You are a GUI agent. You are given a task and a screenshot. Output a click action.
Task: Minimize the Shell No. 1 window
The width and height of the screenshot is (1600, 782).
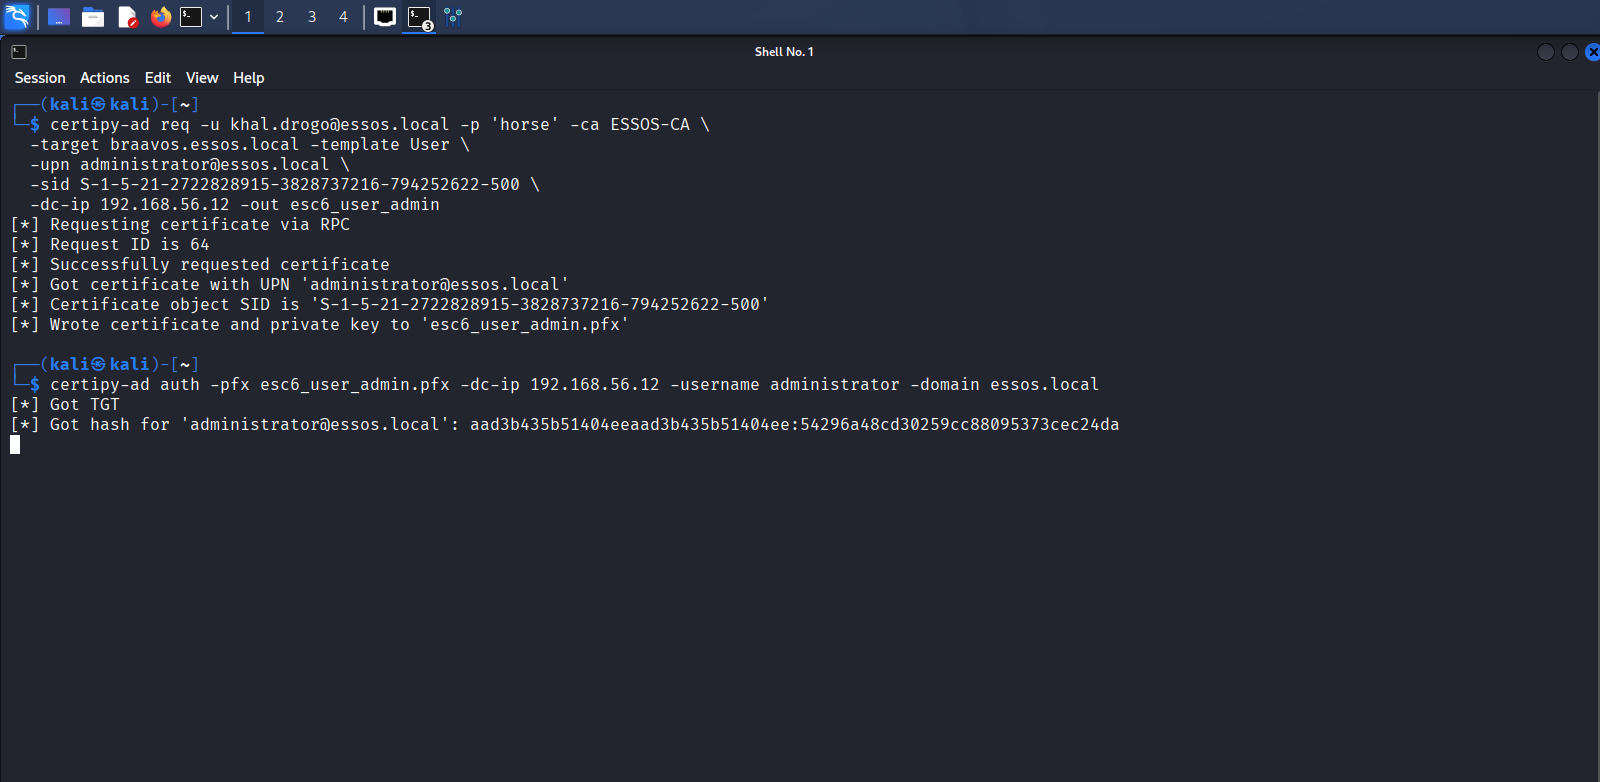tap(1546, 52)
